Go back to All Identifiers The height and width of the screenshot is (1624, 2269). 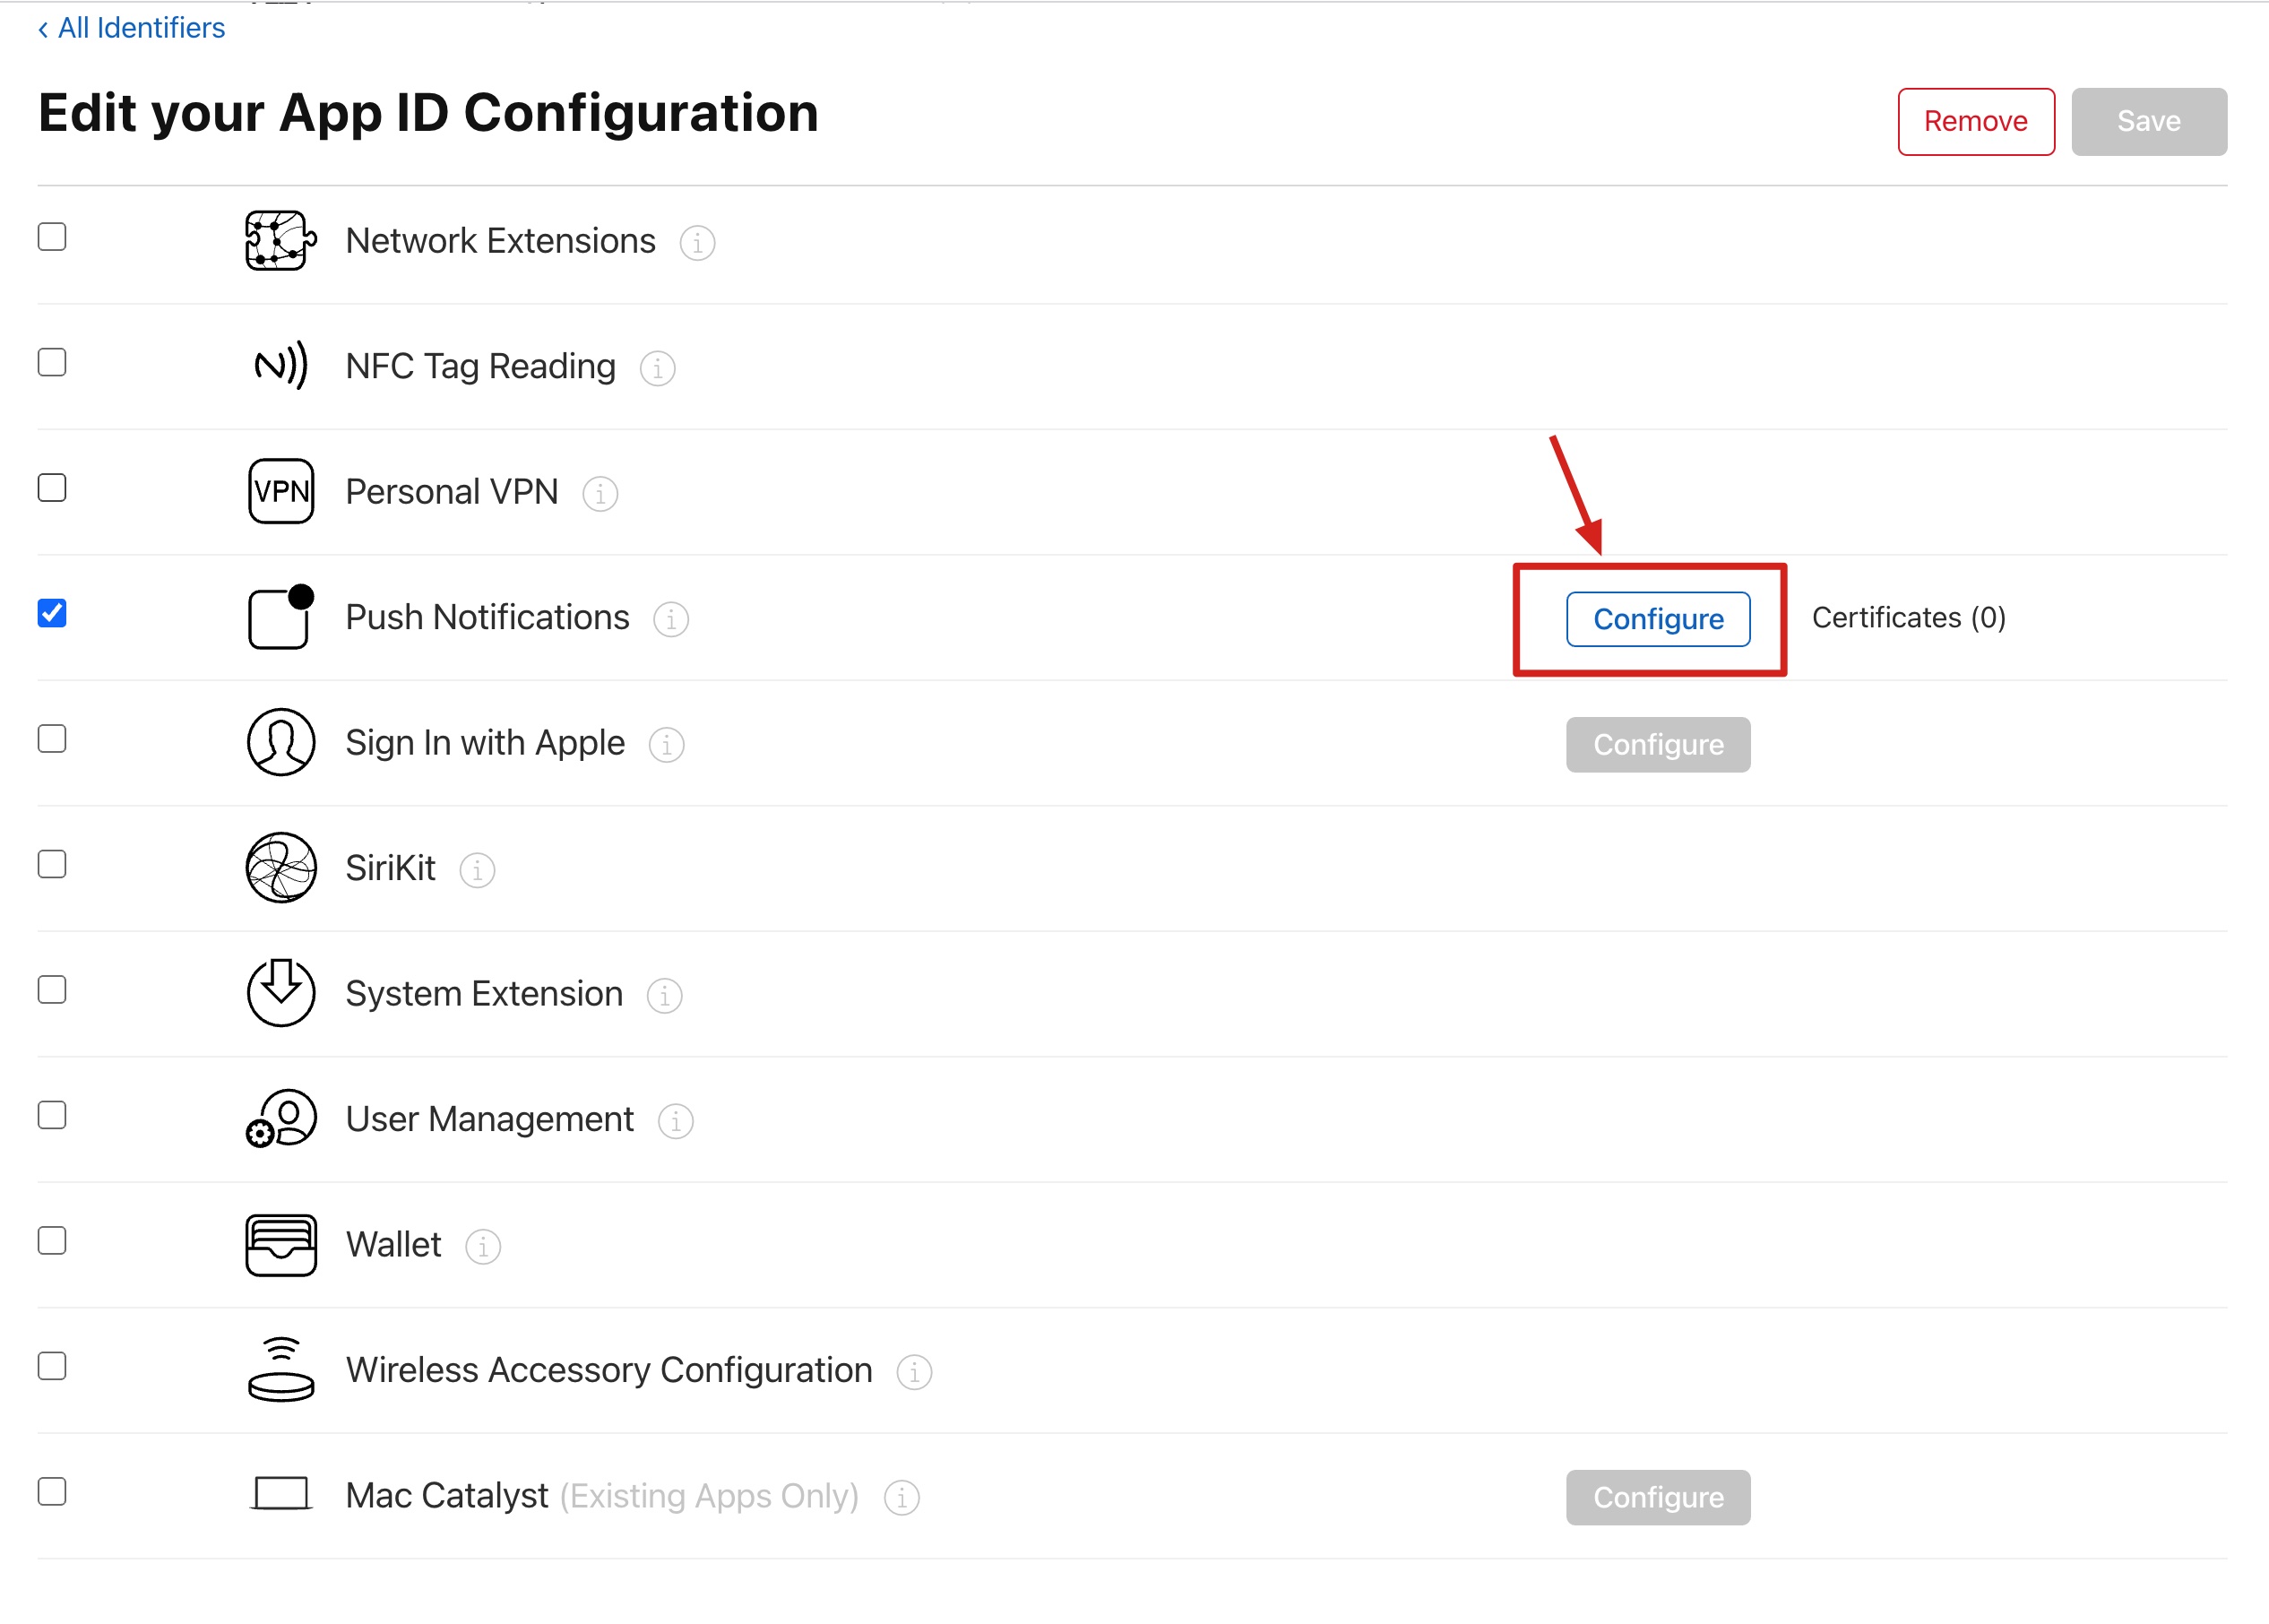pyautogui.click(x=132, y=28)
